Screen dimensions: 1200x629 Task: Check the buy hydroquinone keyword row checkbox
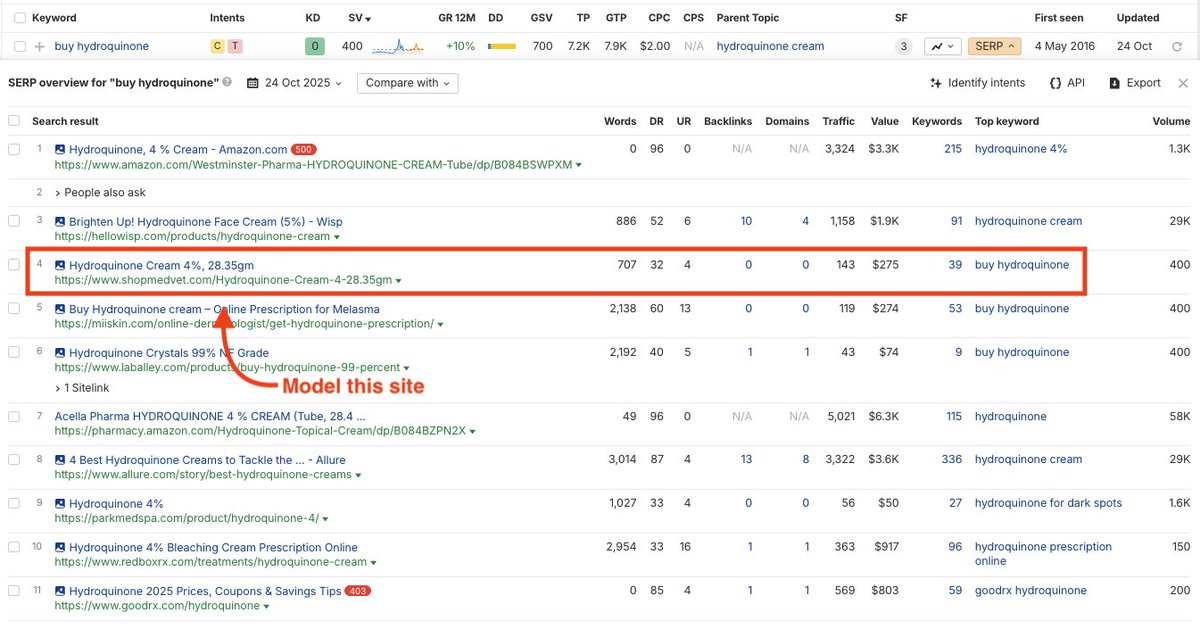[20, 46]
